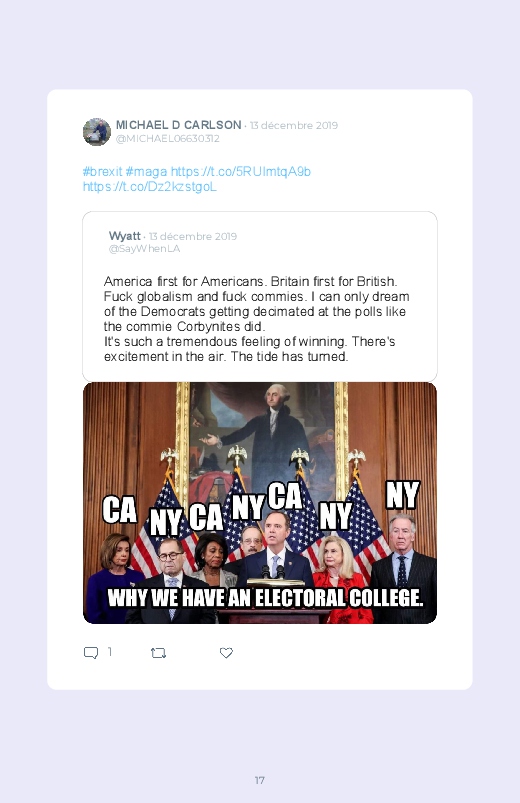Open the quoted tweet text body
The image size is (520, 803).
click(257, 319)
